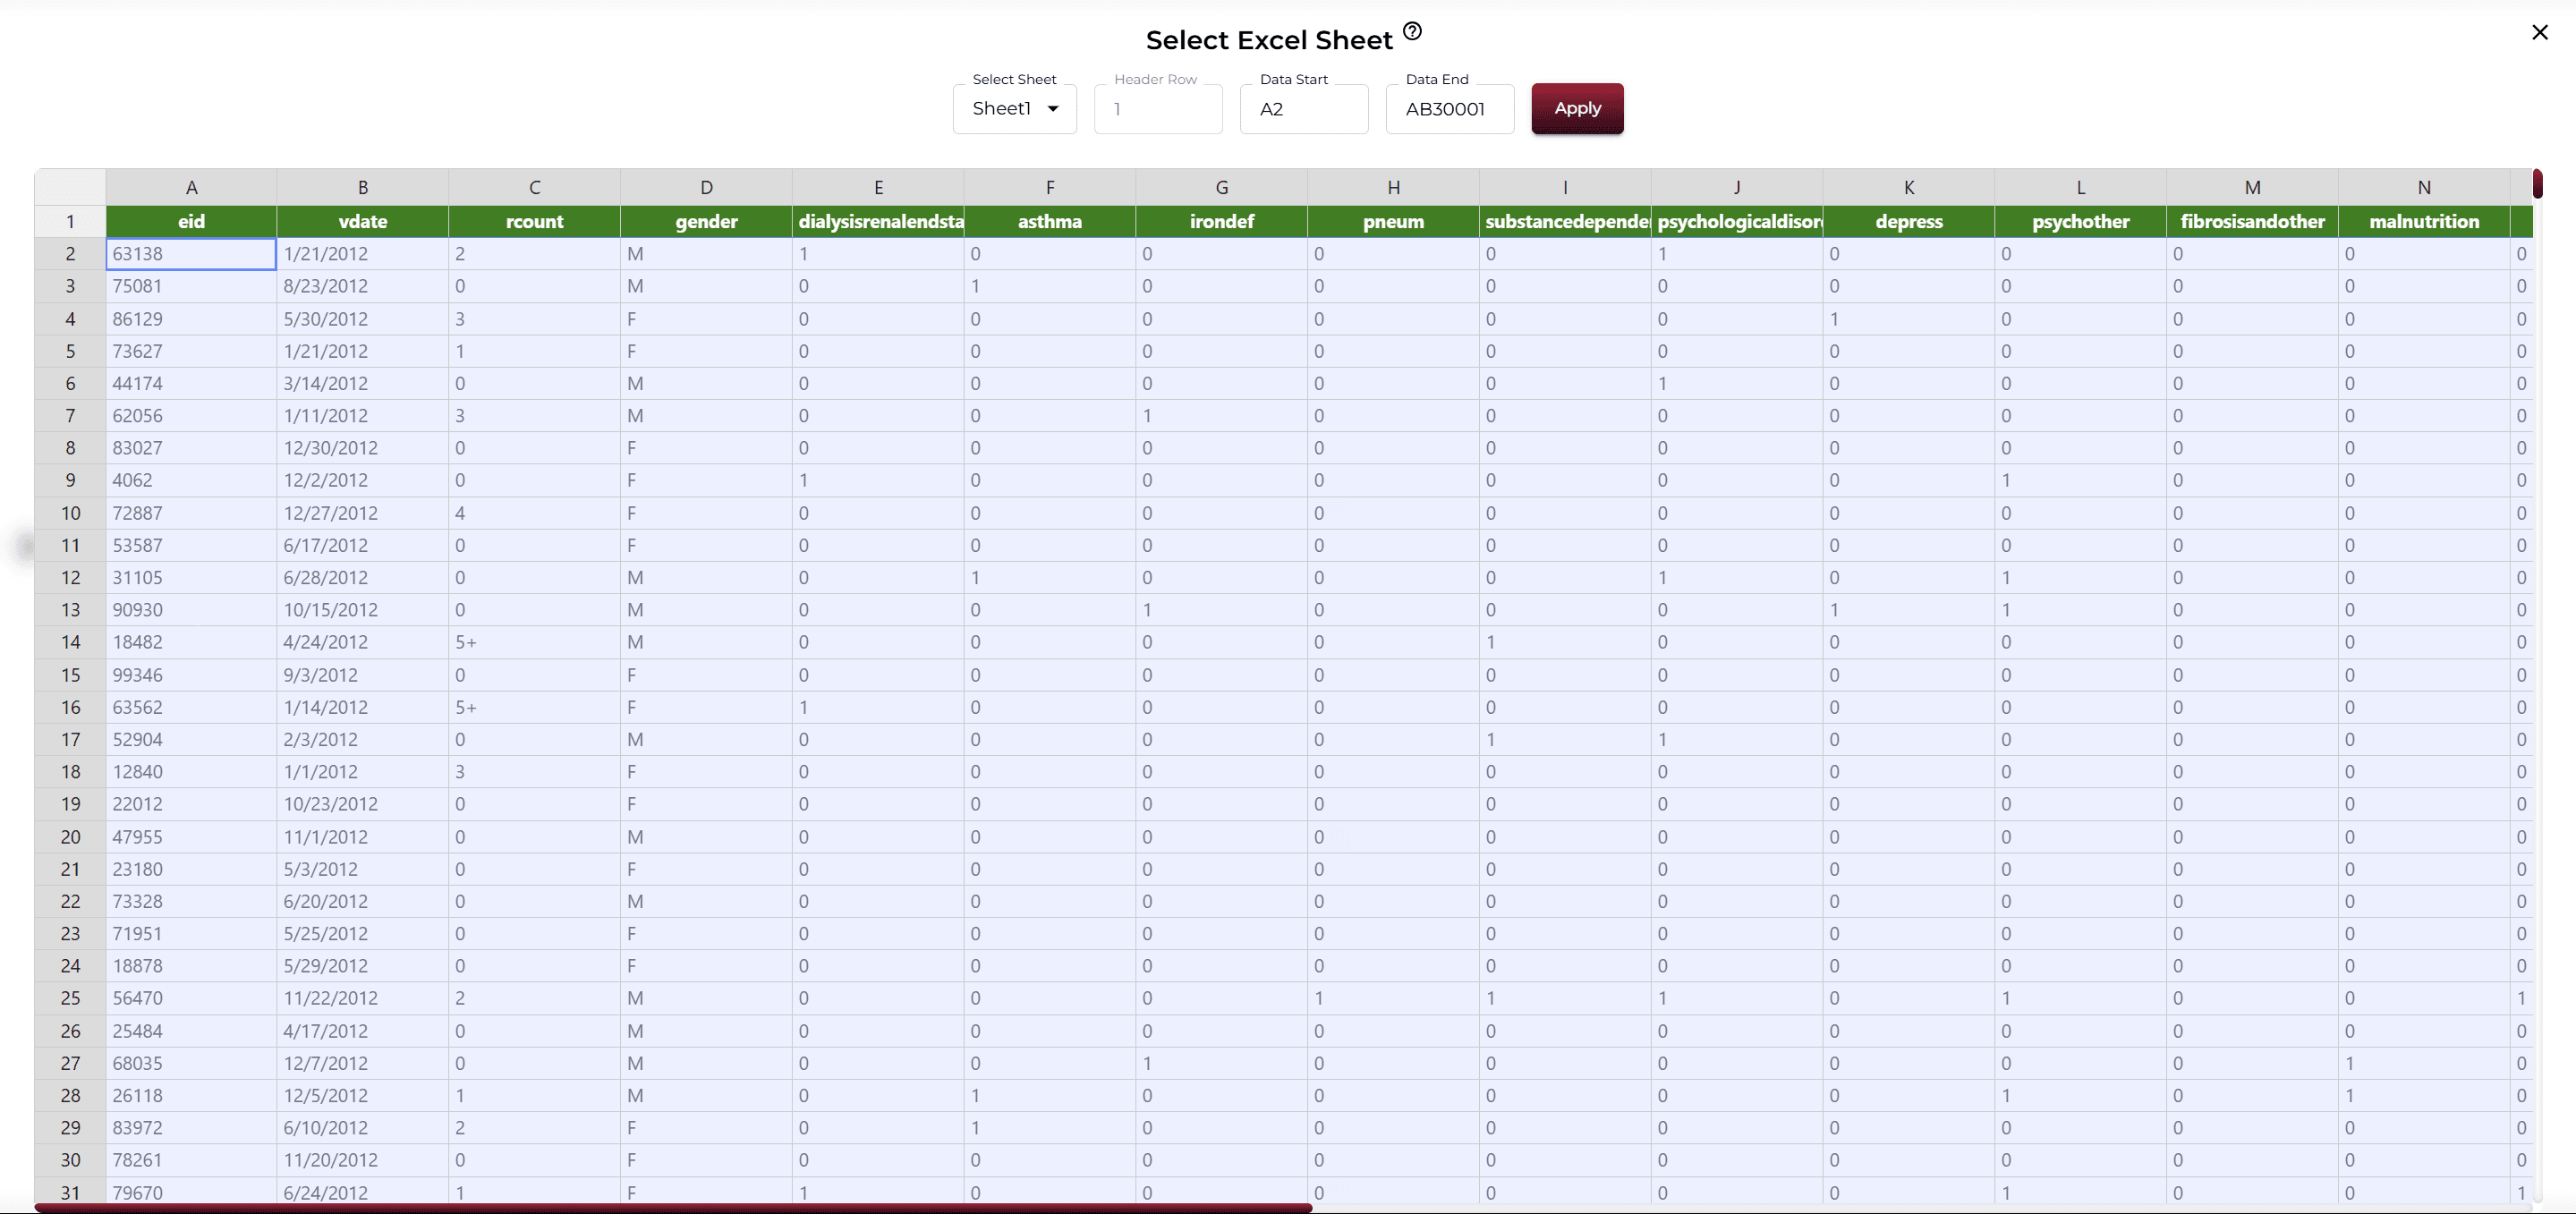Click the Data Start field containing A2

click(1304, 109)
